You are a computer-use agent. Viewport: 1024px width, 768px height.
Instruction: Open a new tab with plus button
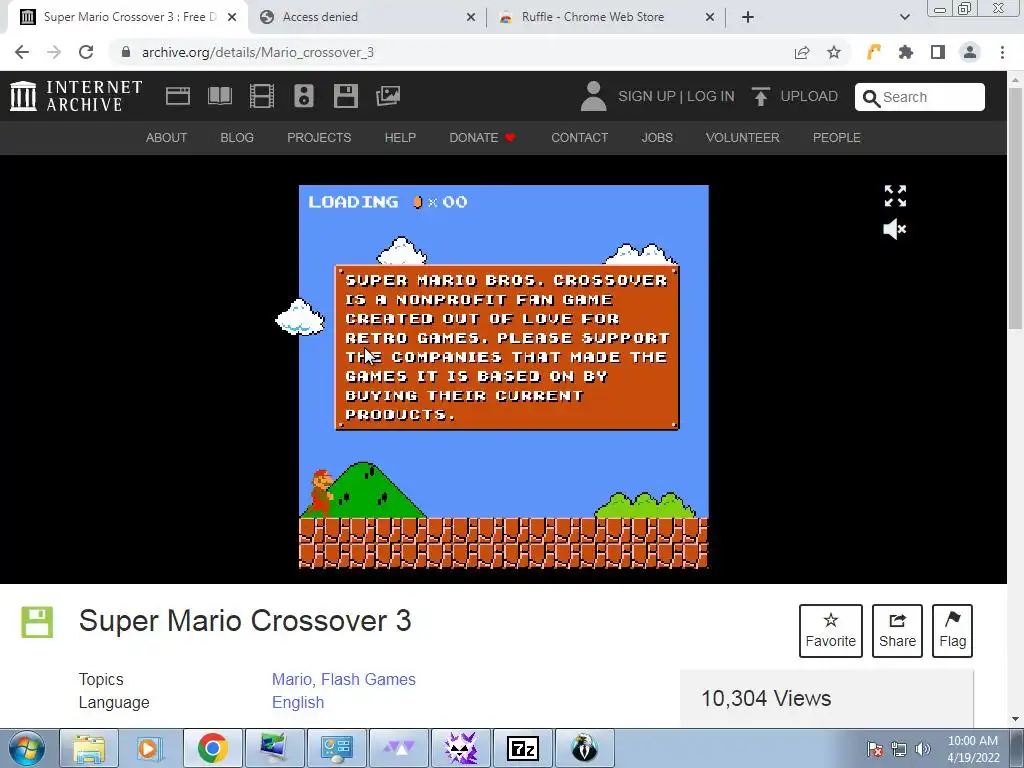pos(748,17)
